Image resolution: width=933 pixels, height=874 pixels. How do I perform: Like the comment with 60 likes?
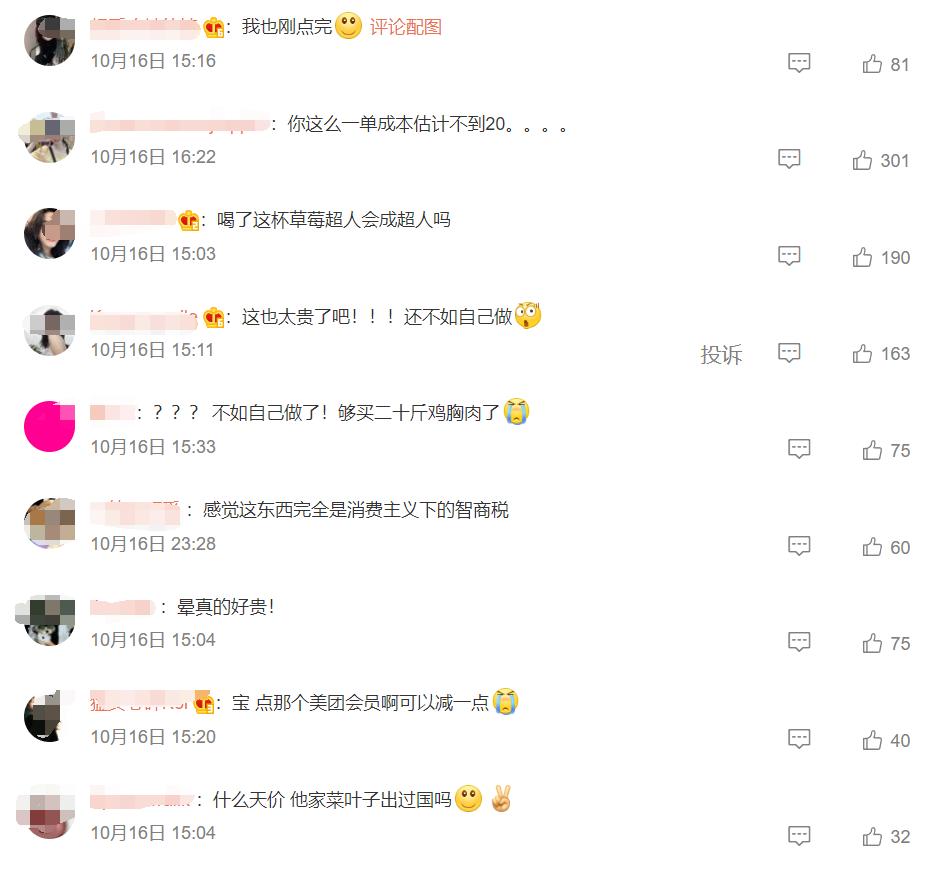pyautogui.click(x=872, y=547)
